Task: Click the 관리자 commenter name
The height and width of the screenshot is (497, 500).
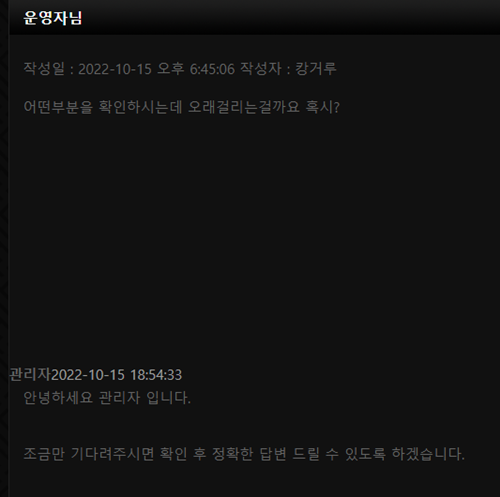Action: click(x=30, y=374)
